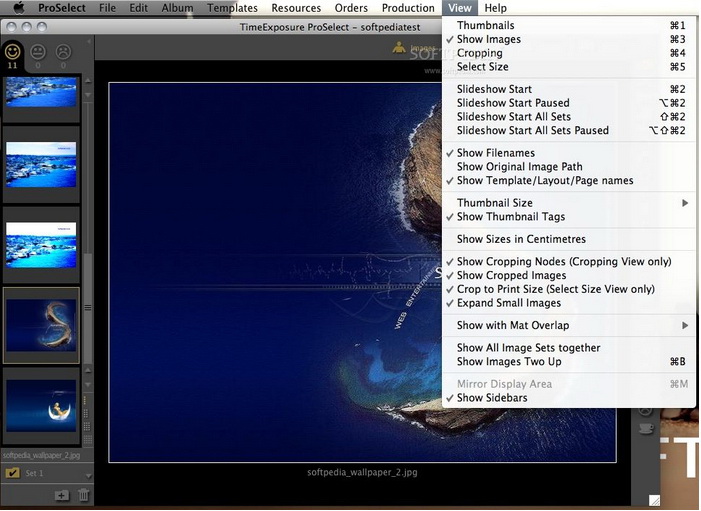701x511 pixels.
Task: Disable Show Thumbnail Tags option
Action: [x=510, y=217]
